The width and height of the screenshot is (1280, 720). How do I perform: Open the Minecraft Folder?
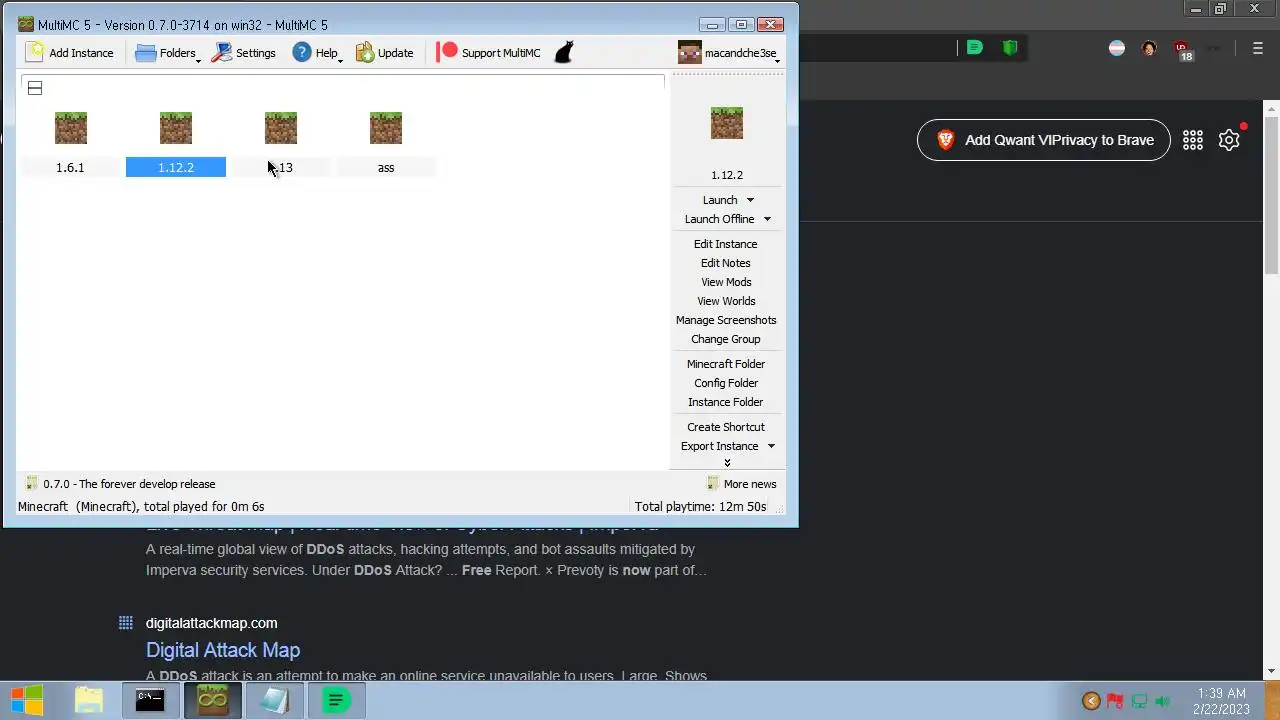click(x=726, y=364)
